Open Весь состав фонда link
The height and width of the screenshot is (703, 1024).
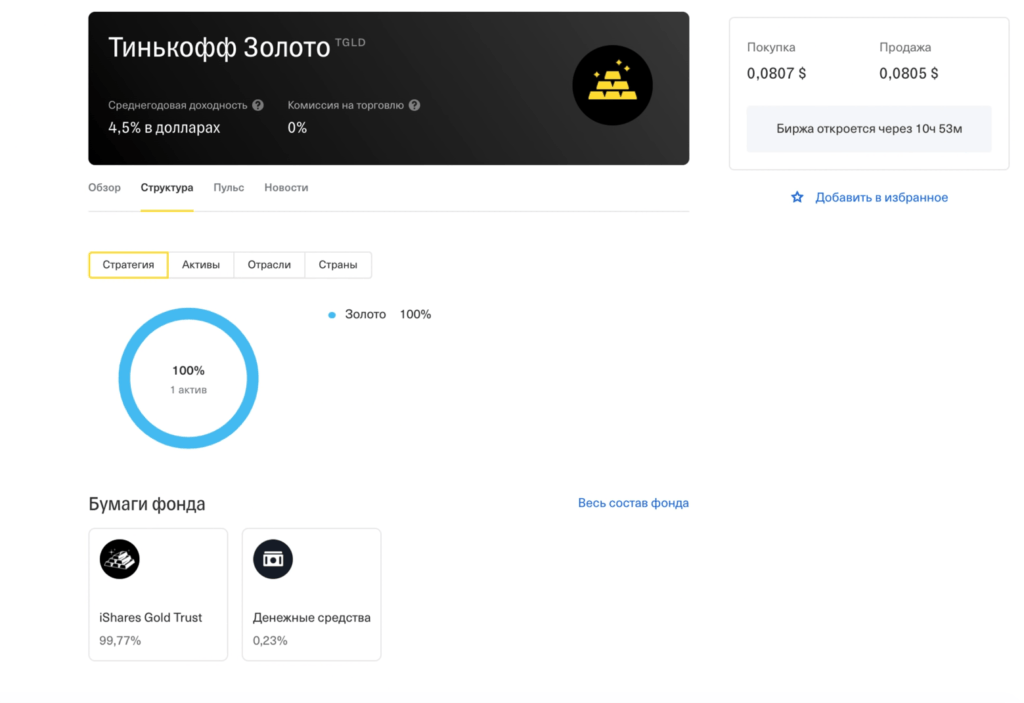coord(633,503)
